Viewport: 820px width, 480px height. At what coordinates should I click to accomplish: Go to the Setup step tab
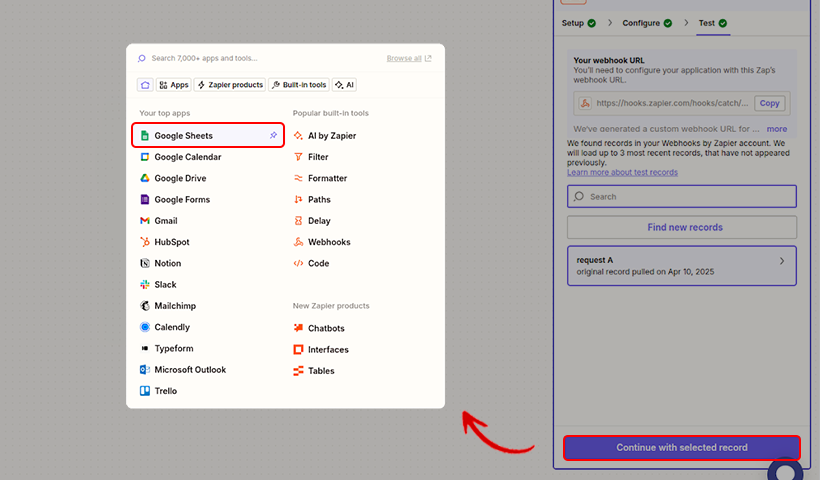coord(578,23)
